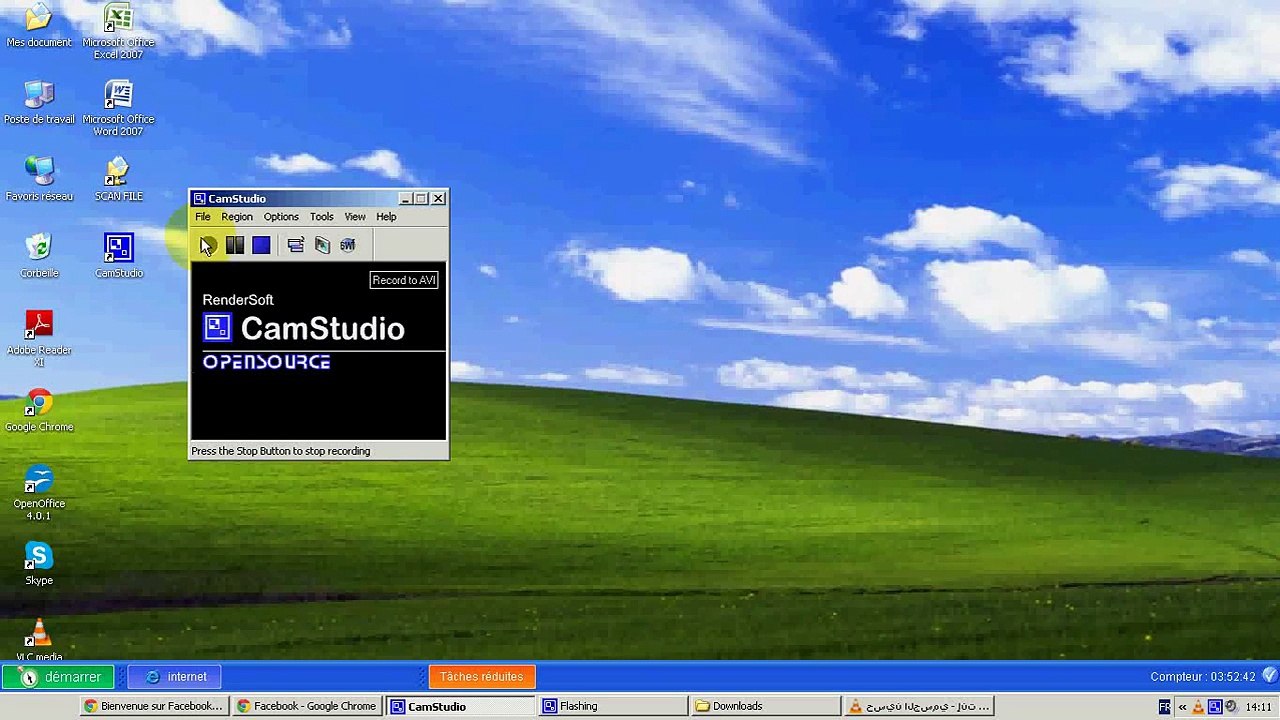The height and width of the screenshot is (720, 1280).
Task: Switch to the VLC player taskbar window
Action: 918,706
